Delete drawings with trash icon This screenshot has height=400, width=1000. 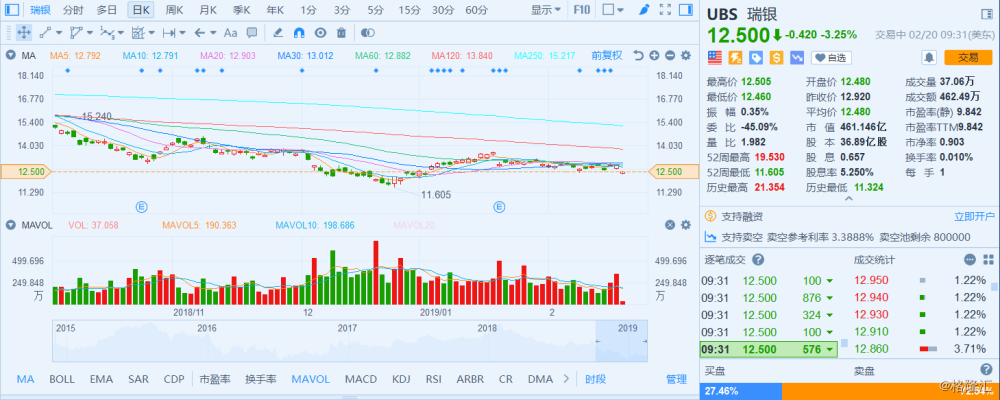point(341,33)
